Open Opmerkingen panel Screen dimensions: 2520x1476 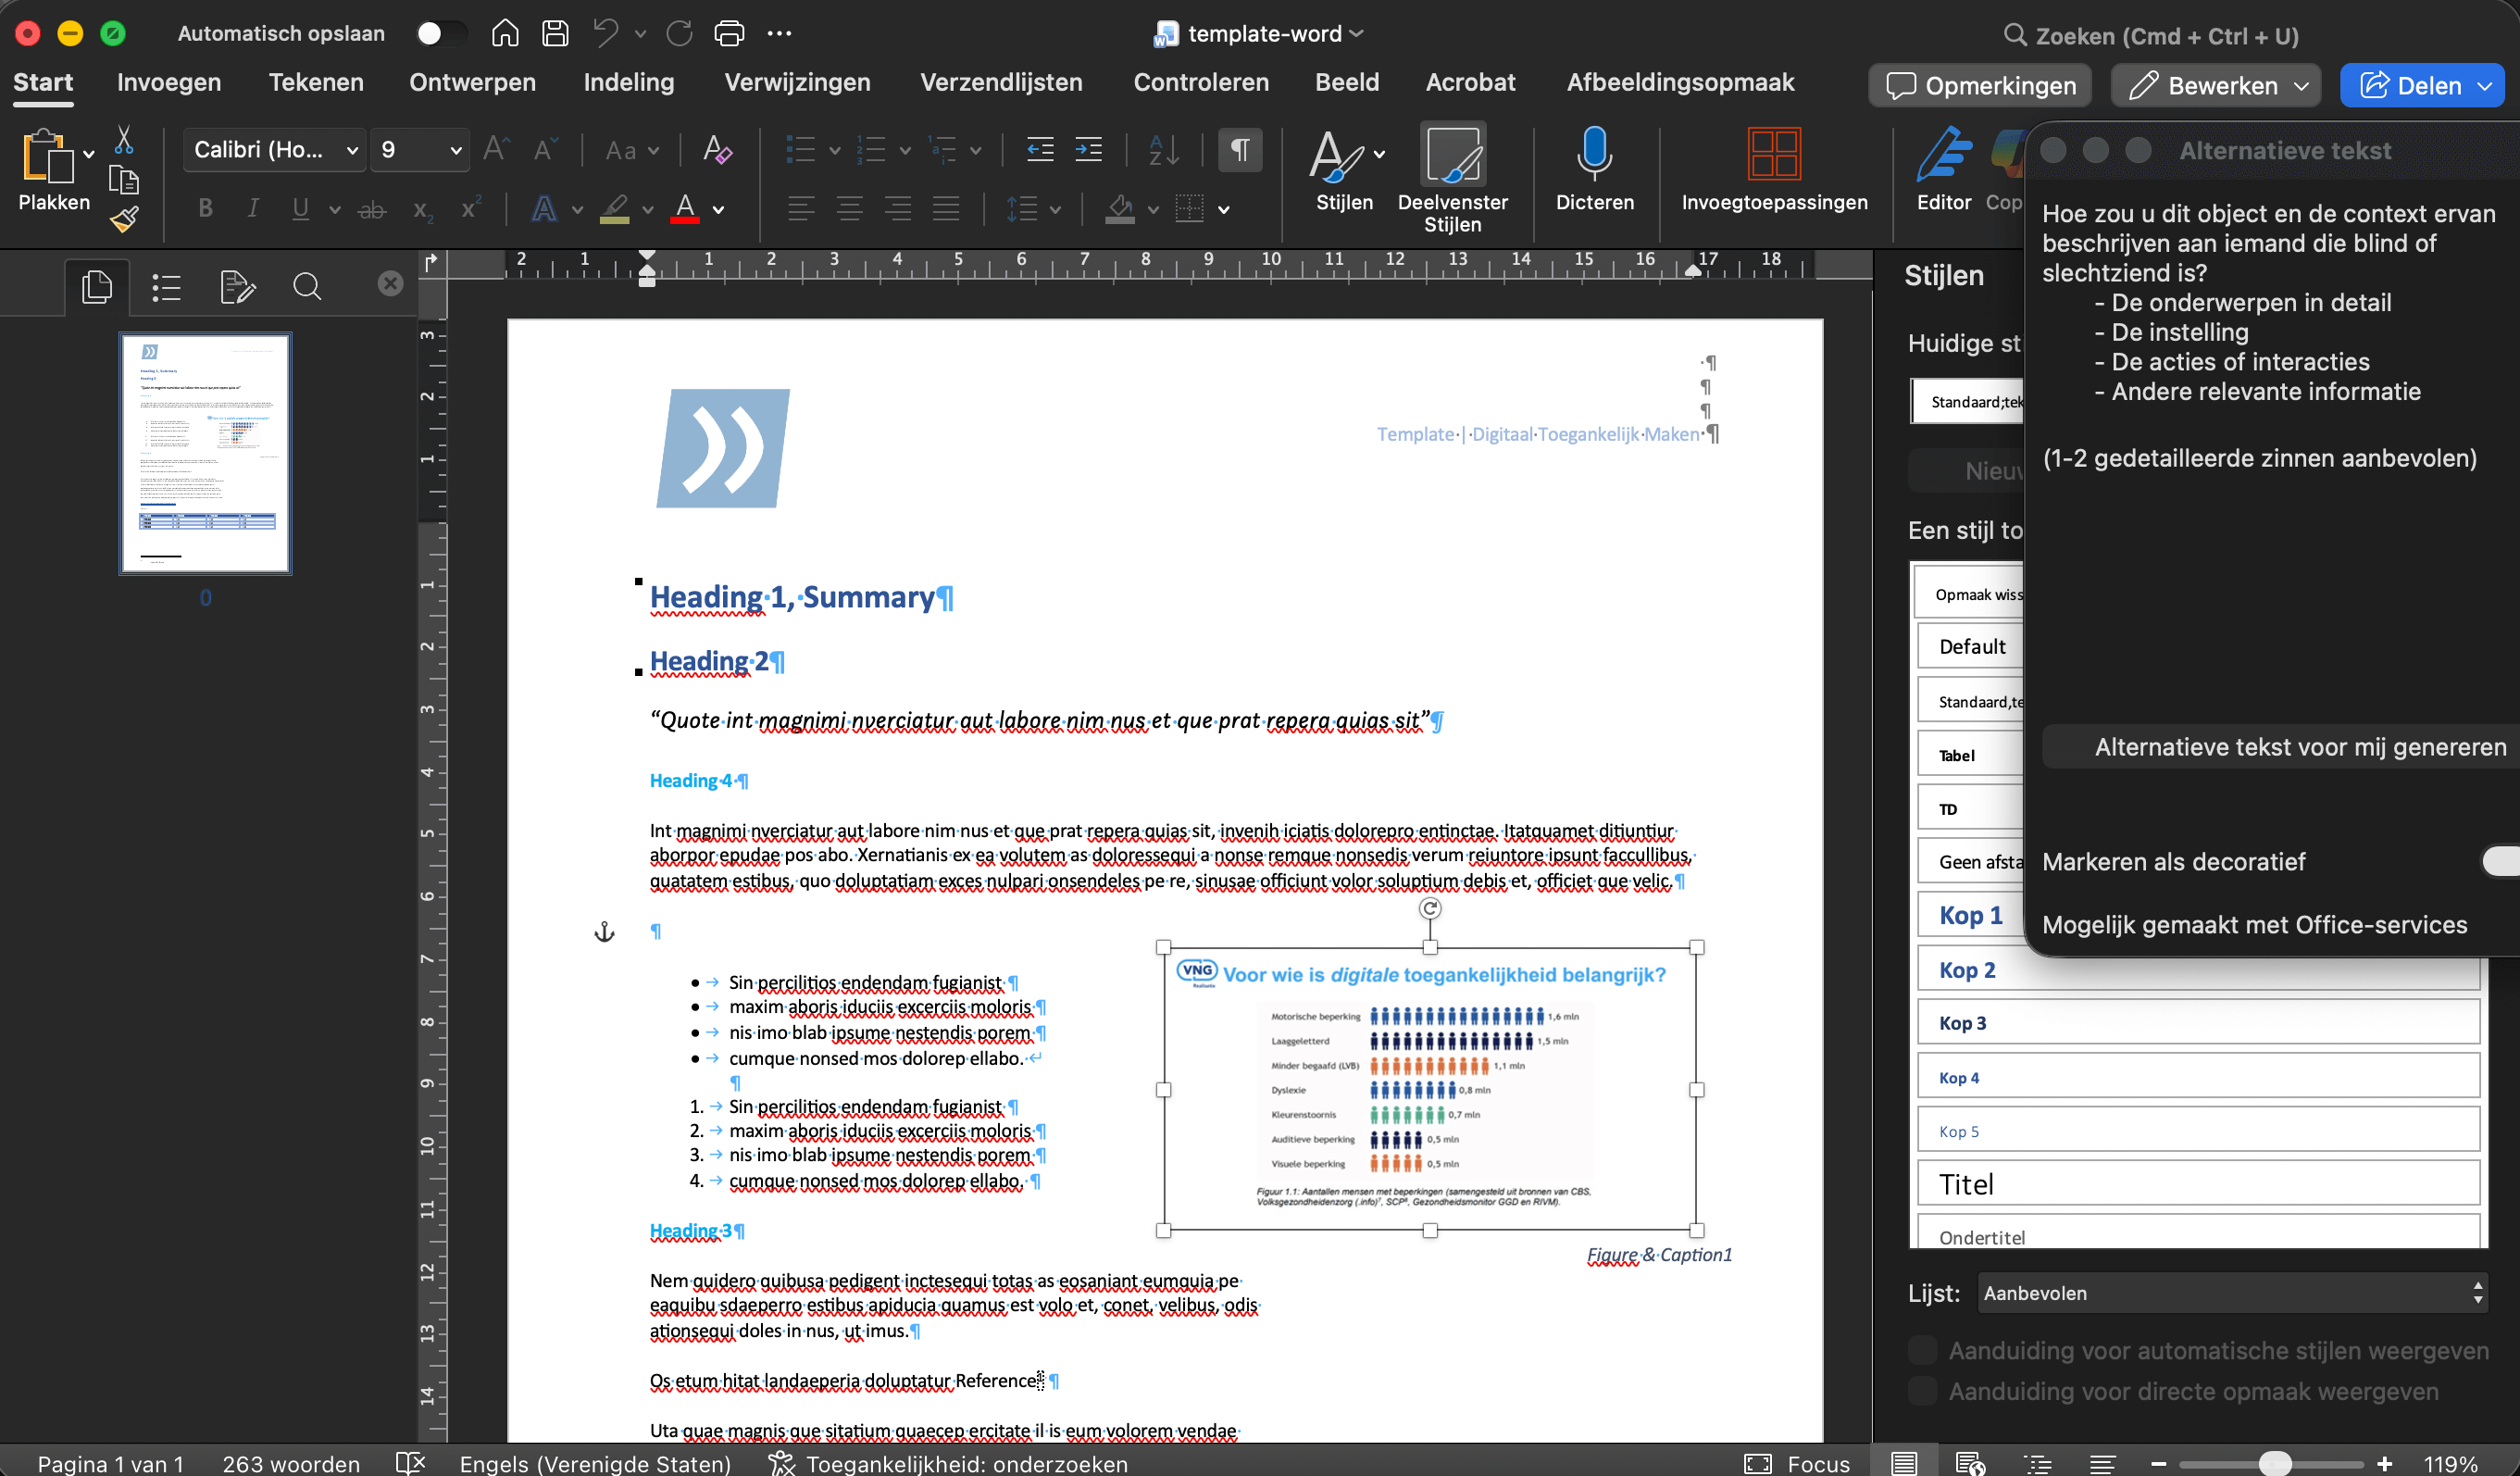coord(1979,85)
